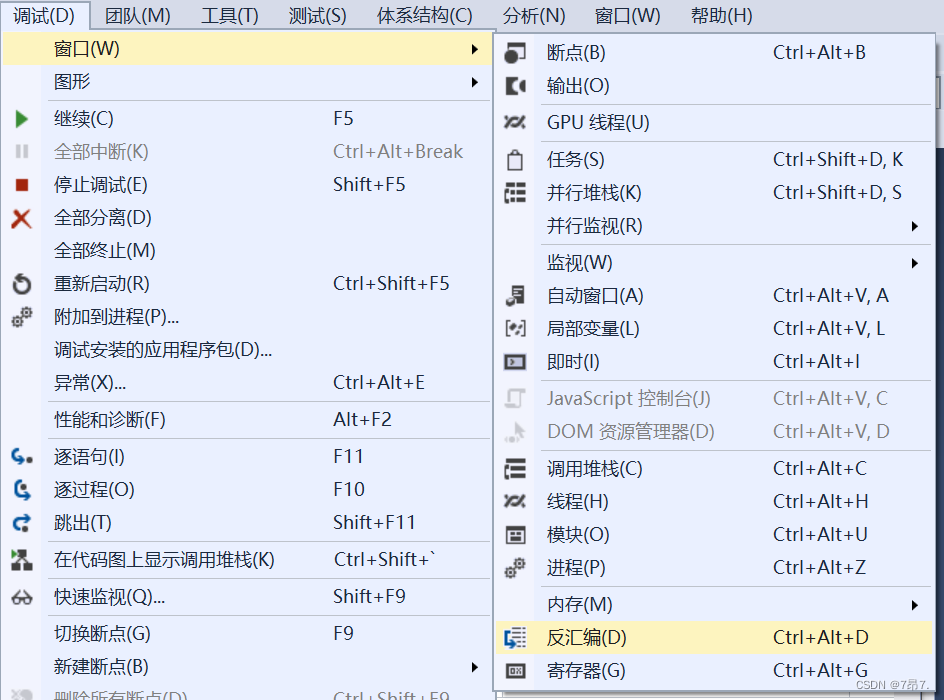Click the Step Into (逐语句) icon
Viewport: 944px width, 700px height.
pyautogui.click(x=22, y=457)
